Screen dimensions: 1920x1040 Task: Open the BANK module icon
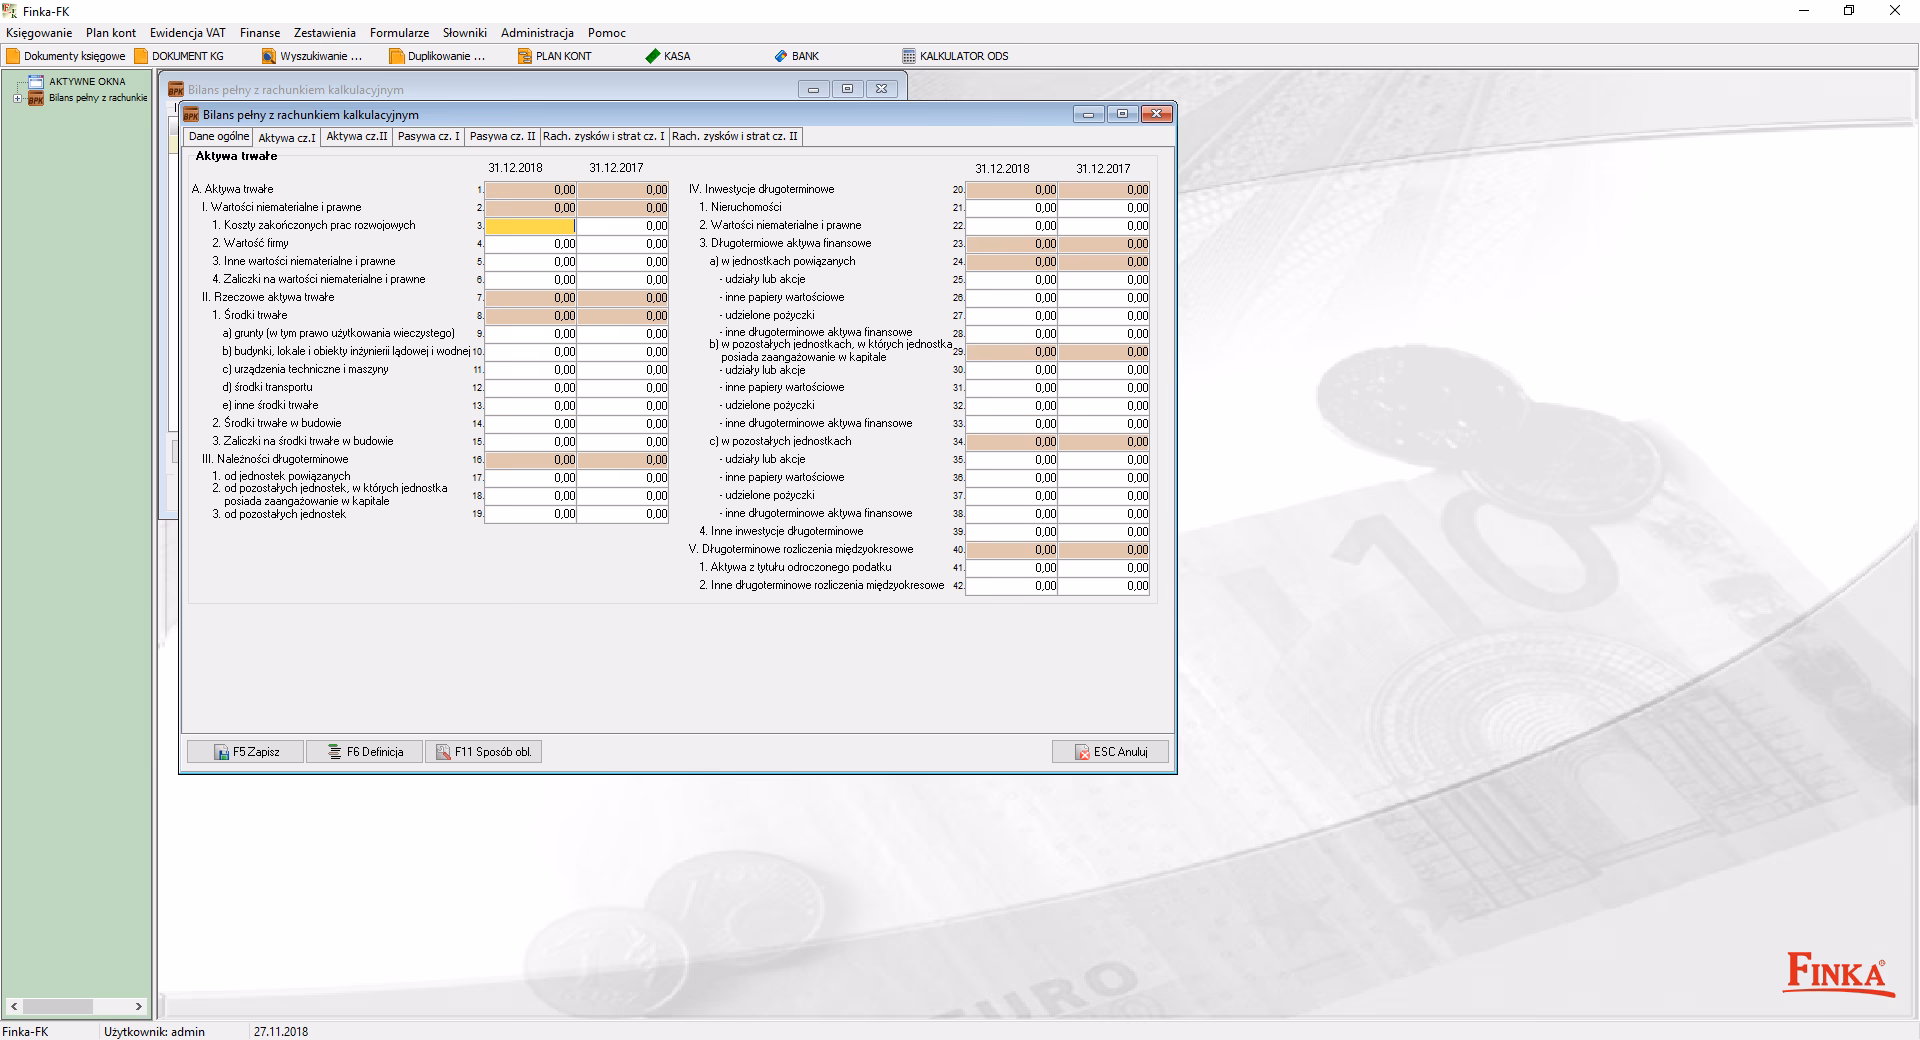[x=796, y=56]
